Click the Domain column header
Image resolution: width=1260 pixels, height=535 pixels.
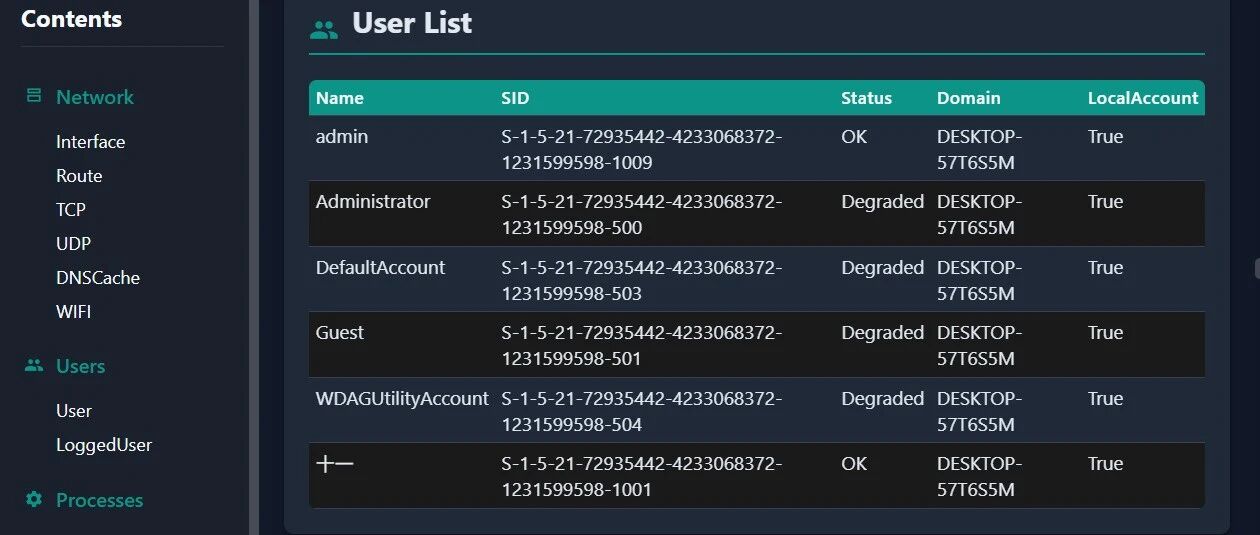[969, 98]
